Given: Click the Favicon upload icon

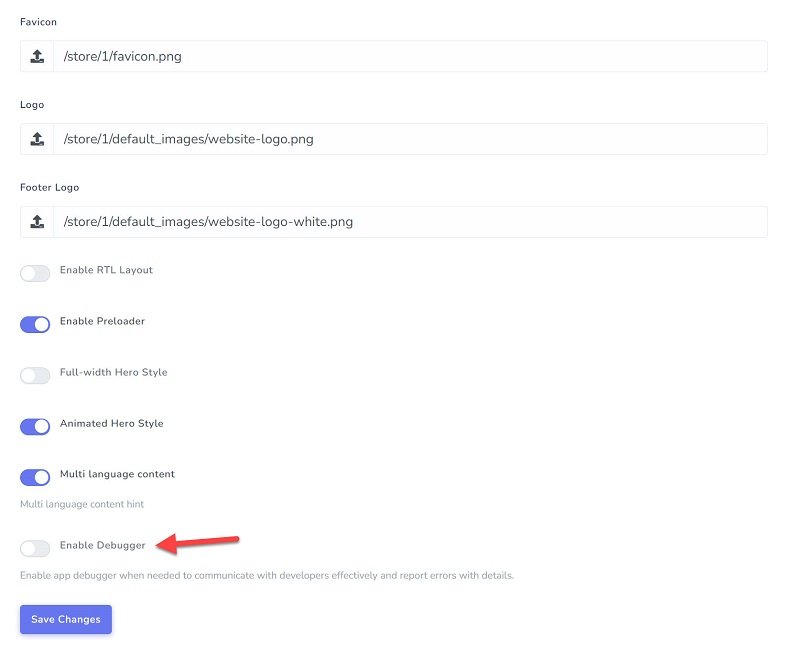Looking at the screenshot, I should [x=37, y=57].
